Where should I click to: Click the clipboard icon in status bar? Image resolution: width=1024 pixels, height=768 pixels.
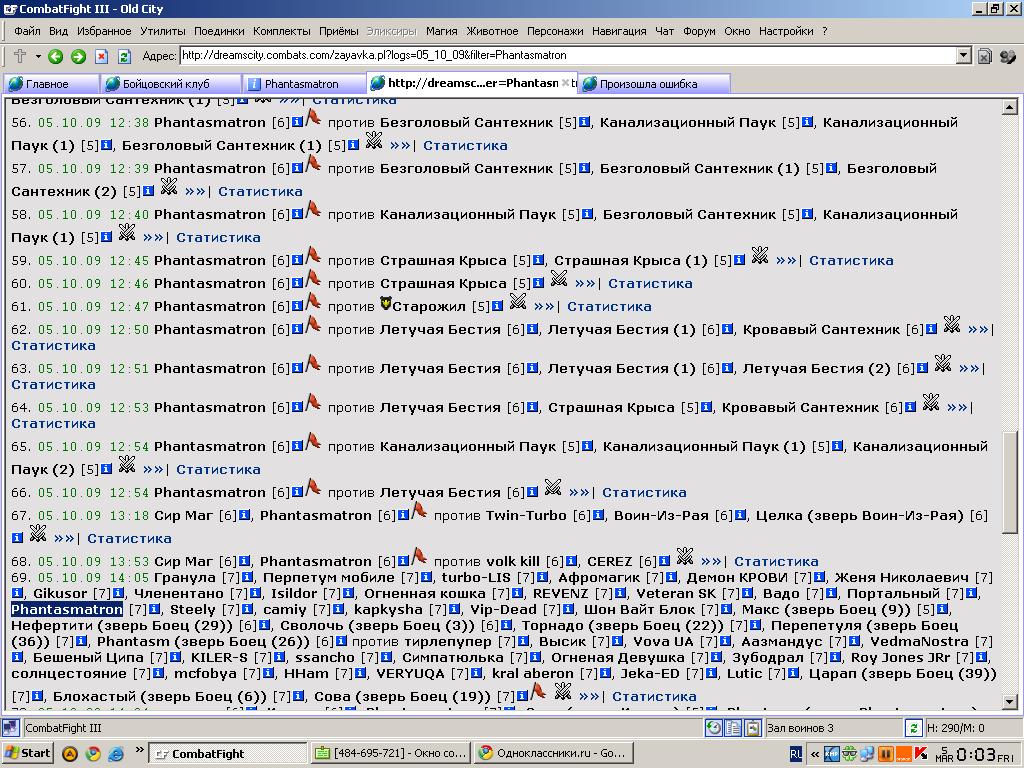coord(753,728)
